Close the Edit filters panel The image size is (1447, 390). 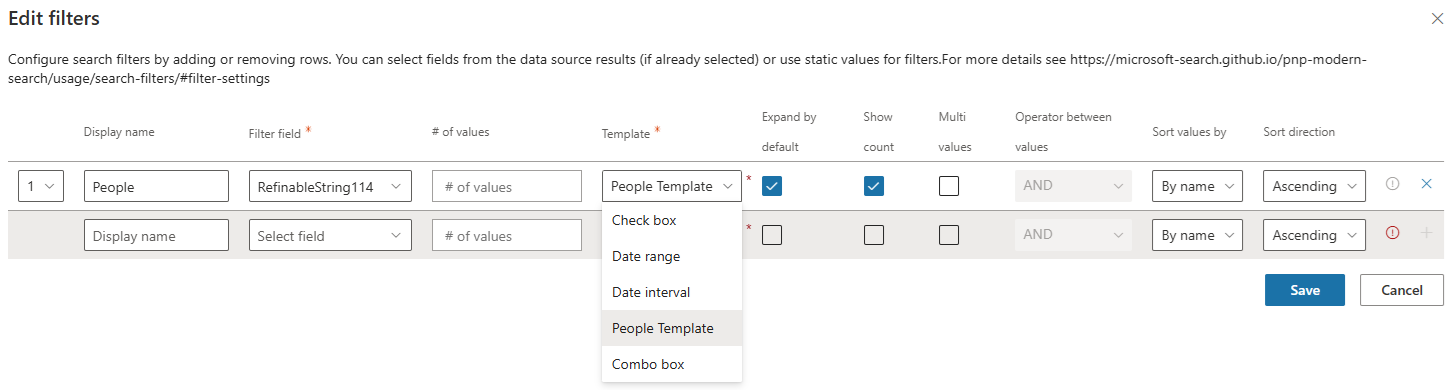tap(1437, 18)
